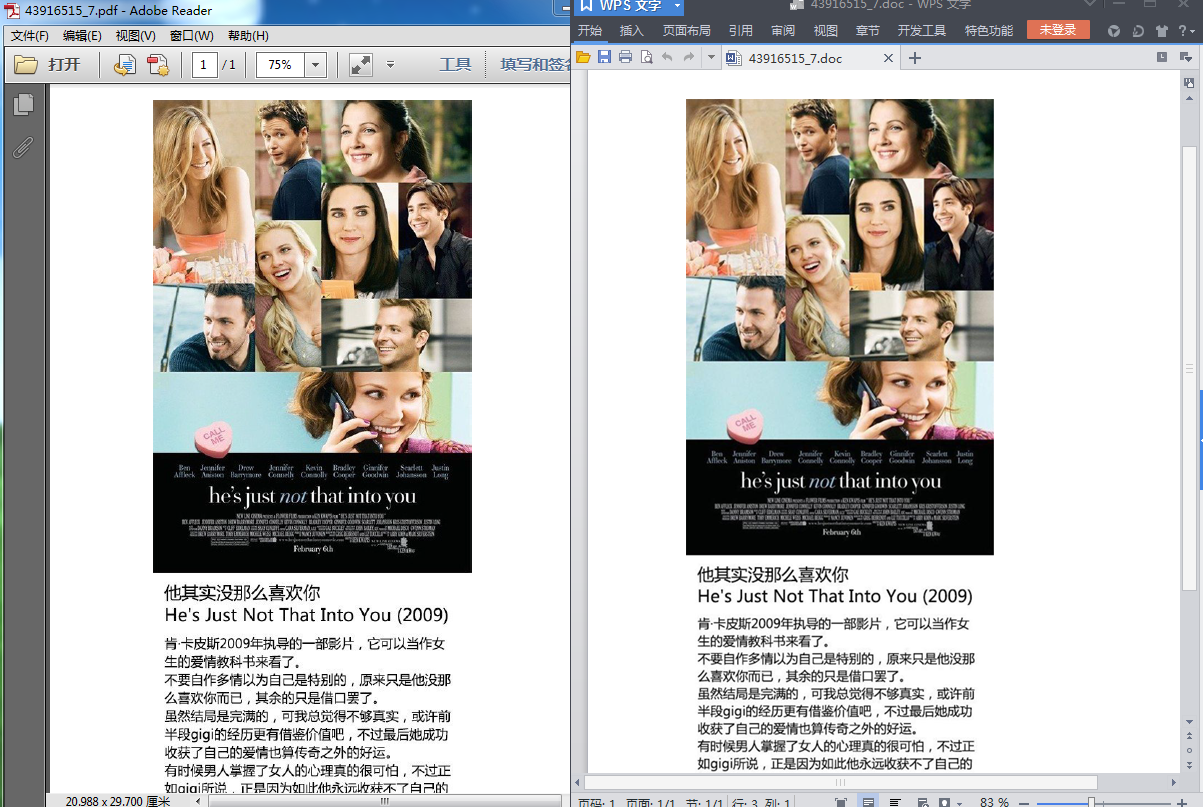
Task: Click the WPS feedback chat icon
Action: [x=1138, y=31]
